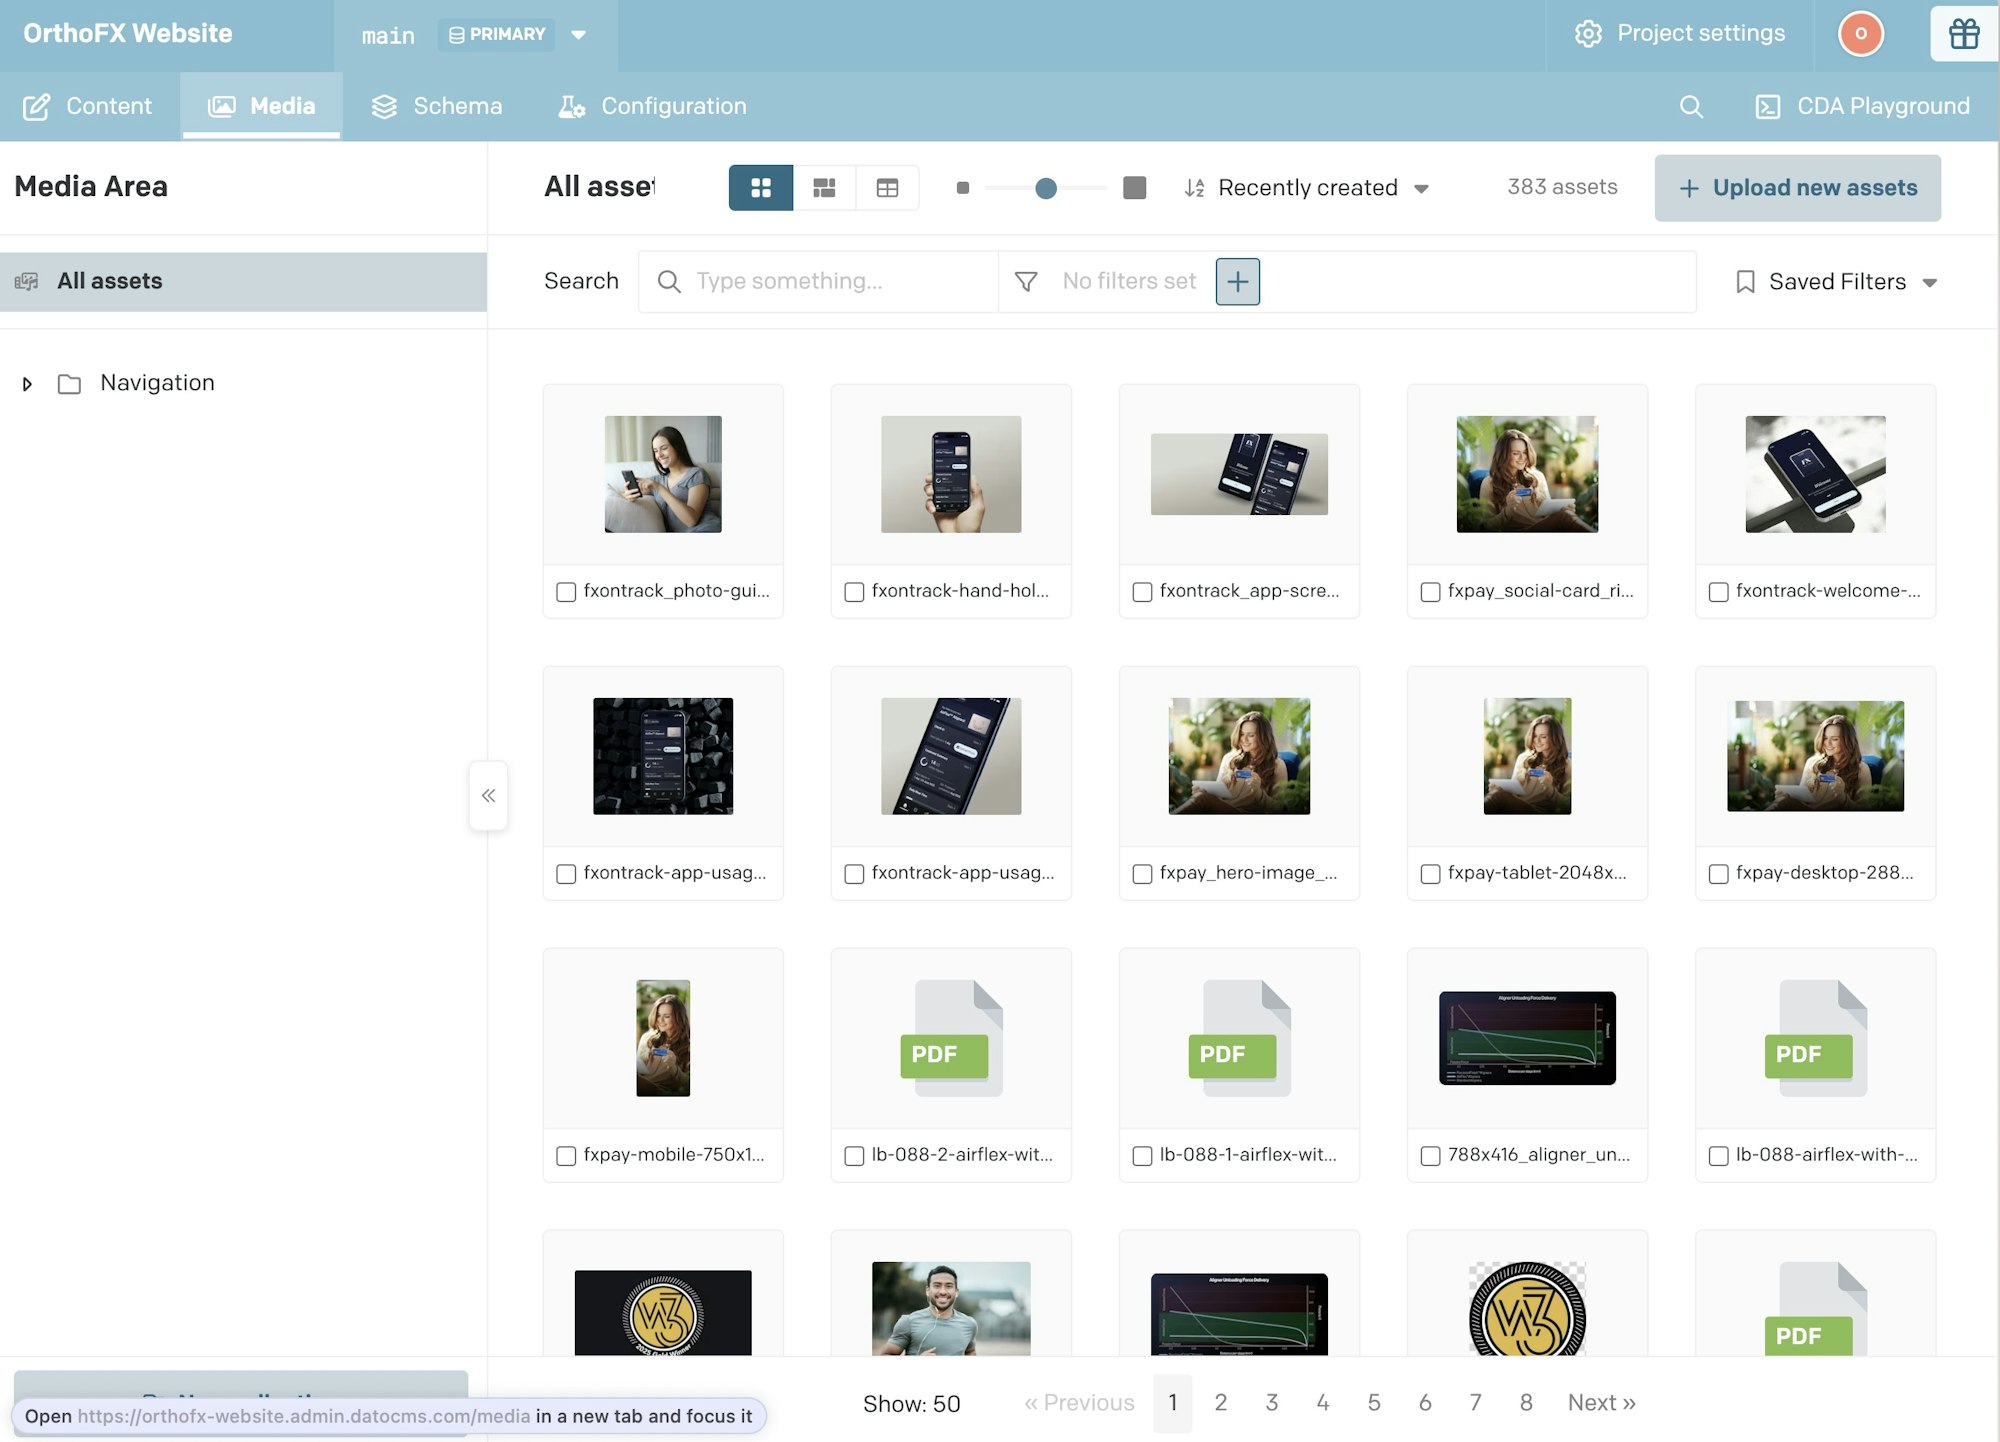Collapse the sidebar with double-chevron icon
This screenshot has width=2000, height=1442.
coord(488,796)
